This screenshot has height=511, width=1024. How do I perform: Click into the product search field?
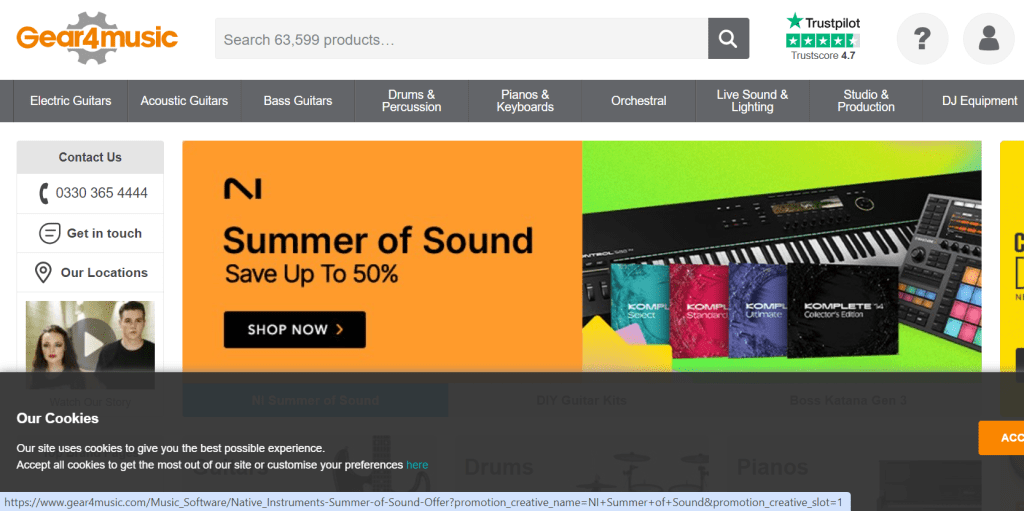[460, 39]
